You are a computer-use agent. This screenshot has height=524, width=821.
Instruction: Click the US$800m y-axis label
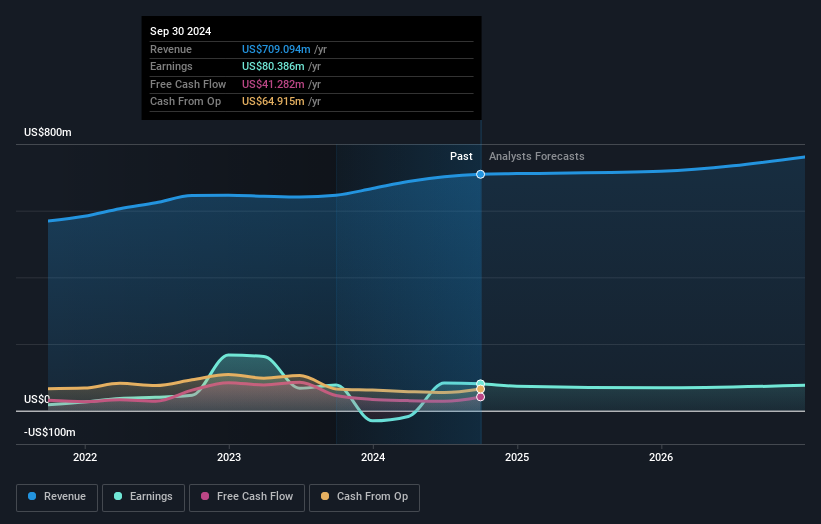(48, 132)
